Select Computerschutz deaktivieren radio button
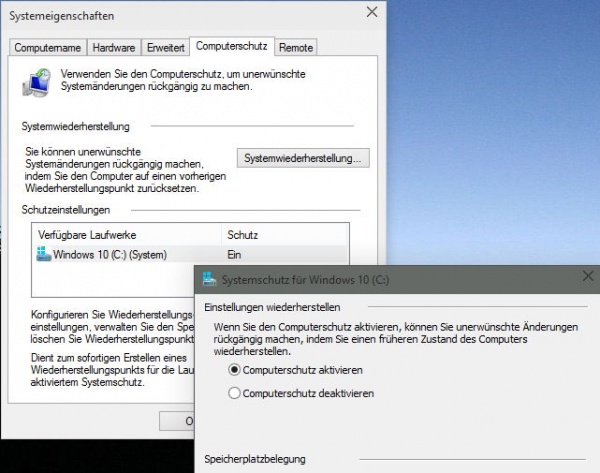The image size is (600, 473). pos(235,393)
